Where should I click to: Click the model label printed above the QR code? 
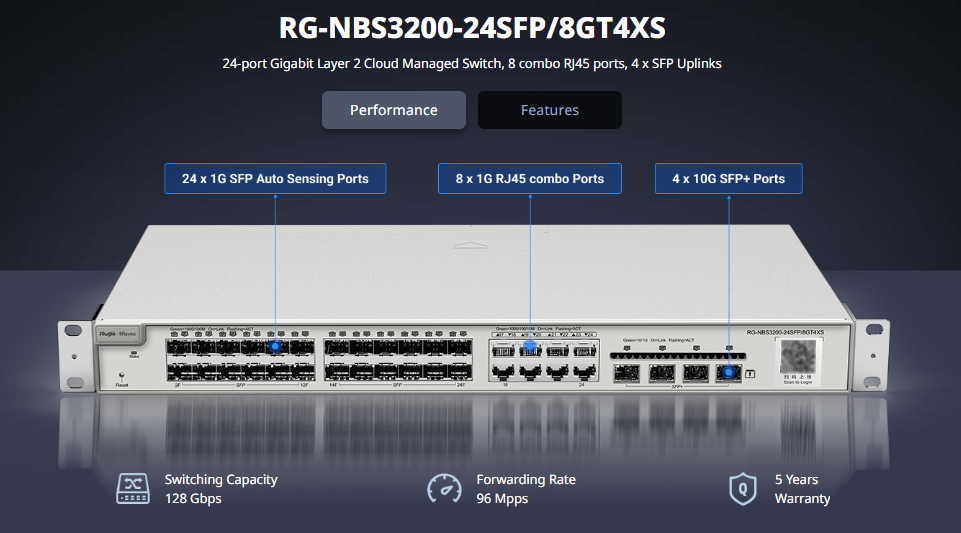pyautogui.click(x=785, y=332)
